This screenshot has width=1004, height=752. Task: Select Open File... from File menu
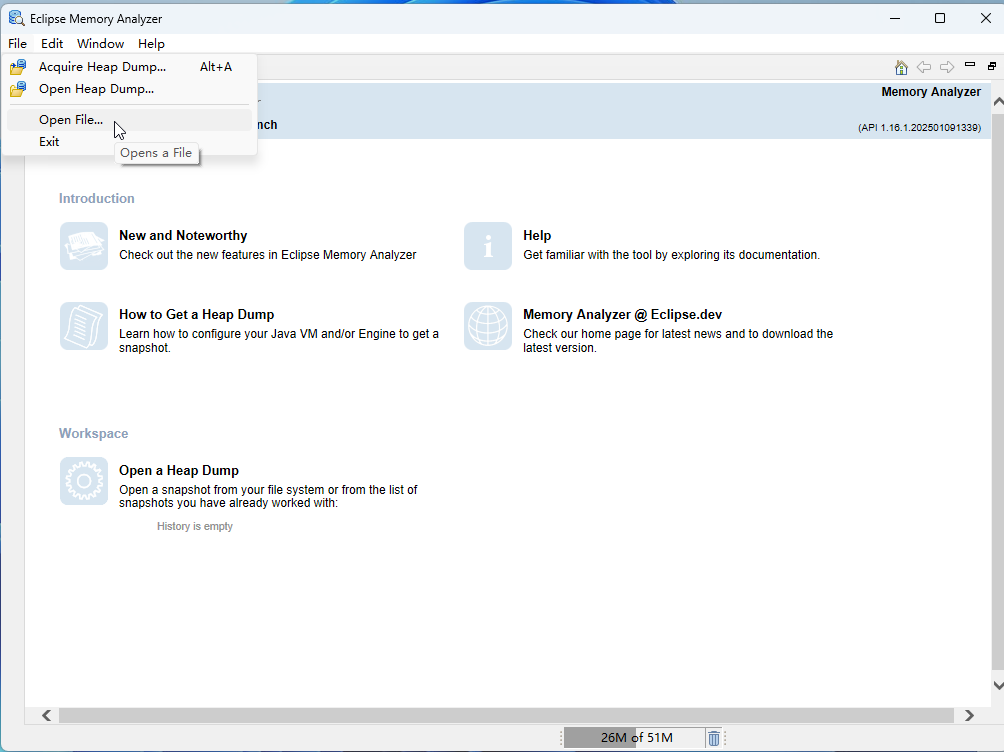[x=129, y=120]
